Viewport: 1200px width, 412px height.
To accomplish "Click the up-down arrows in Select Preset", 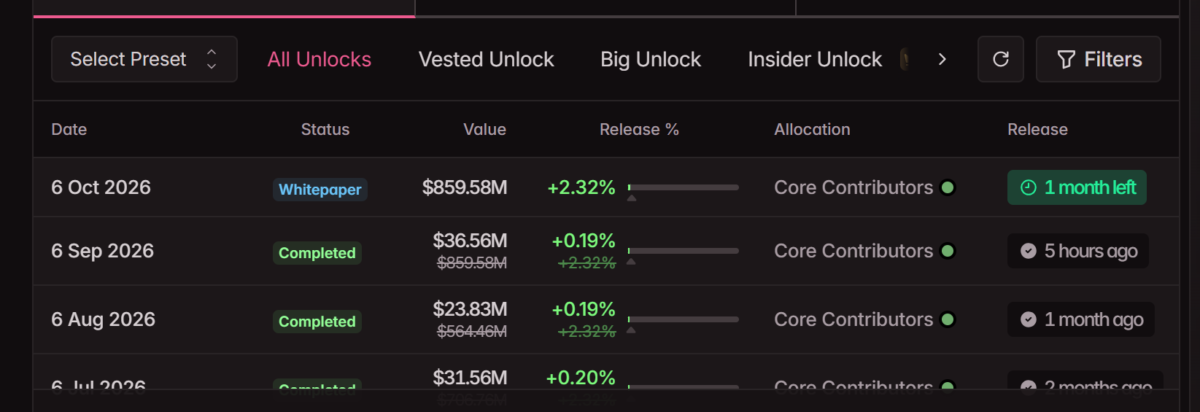I will point(211,59).
